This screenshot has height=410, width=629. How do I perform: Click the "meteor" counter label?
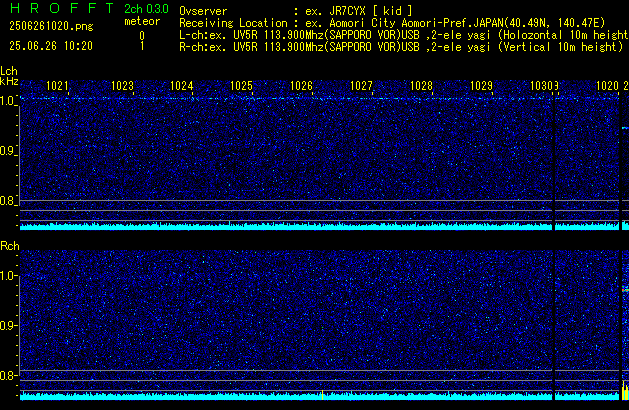[x=142, y=21]
